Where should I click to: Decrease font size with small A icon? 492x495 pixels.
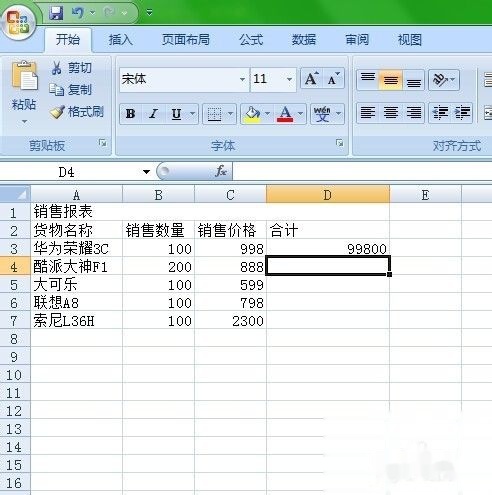click(333, 79)
